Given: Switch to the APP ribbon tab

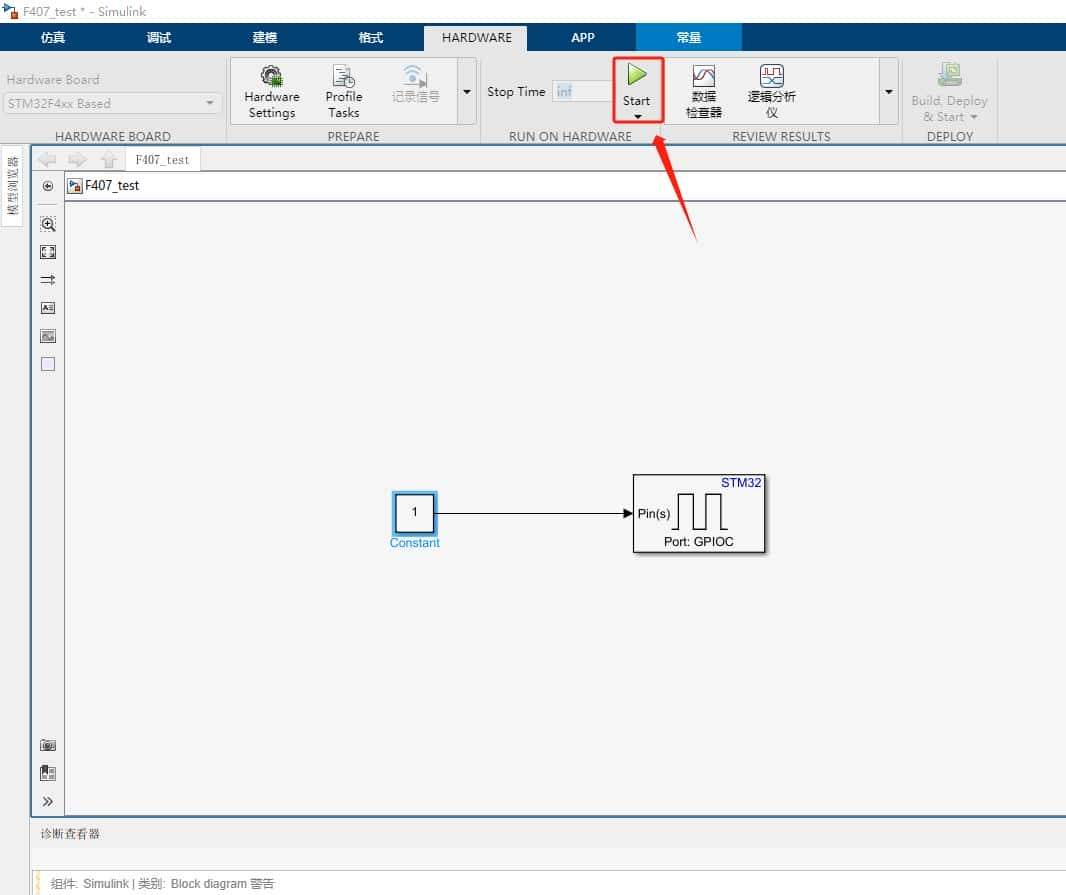Looking at the screenshot, I should [x=583, y=37].
